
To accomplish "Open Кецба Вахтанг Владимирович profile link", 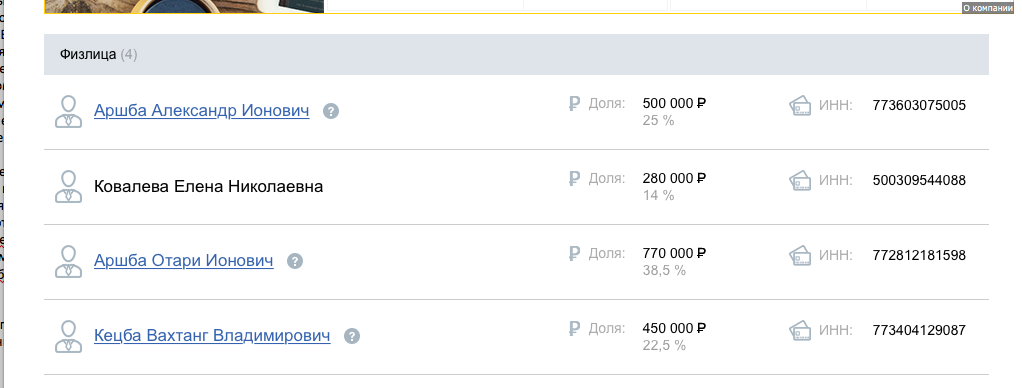I will point(212,336).
